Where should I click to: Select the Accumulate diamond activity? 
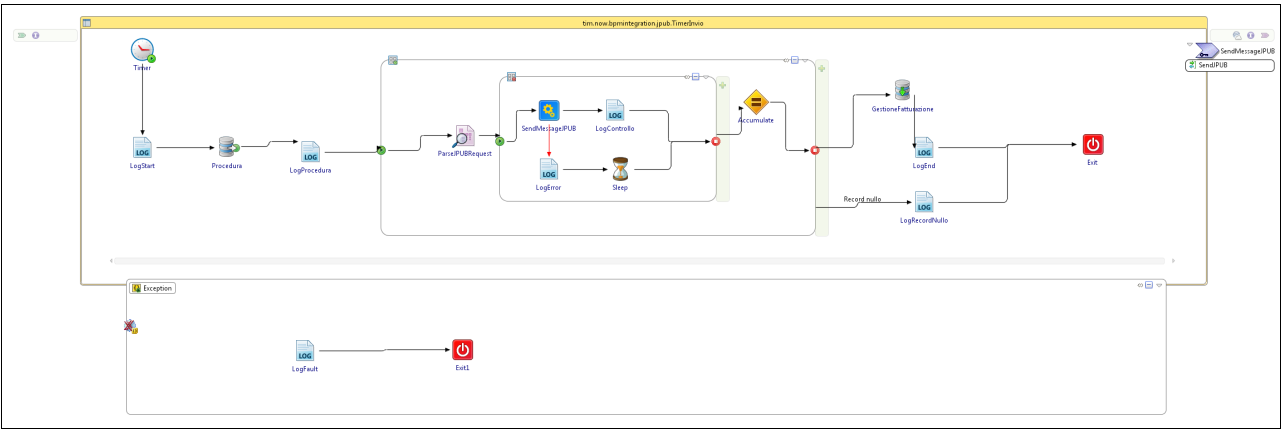pyautogui.click(x=756, y=102)
